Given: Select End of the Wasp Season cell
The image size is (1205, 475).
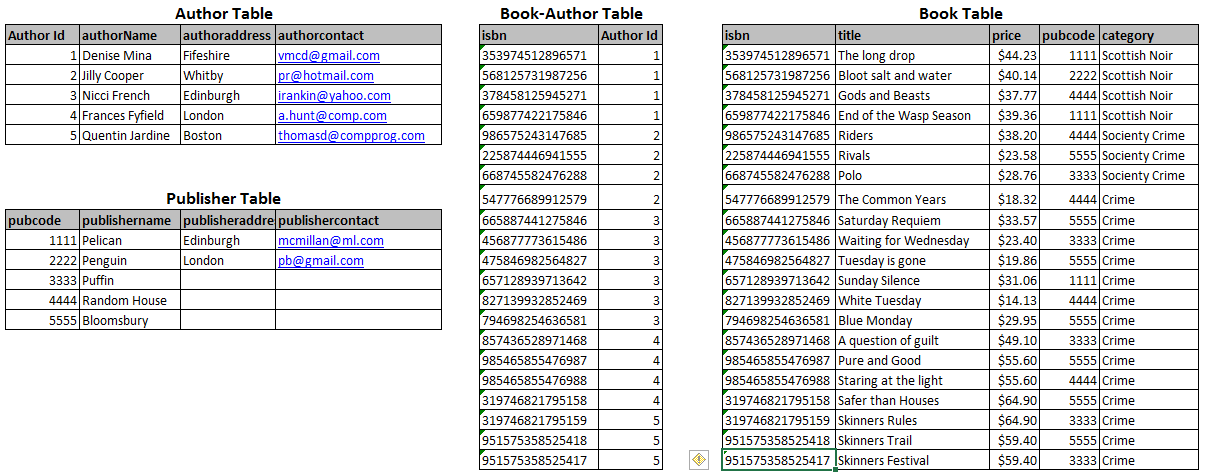Looking at the screenshot, I should click(x=912, y=116).
